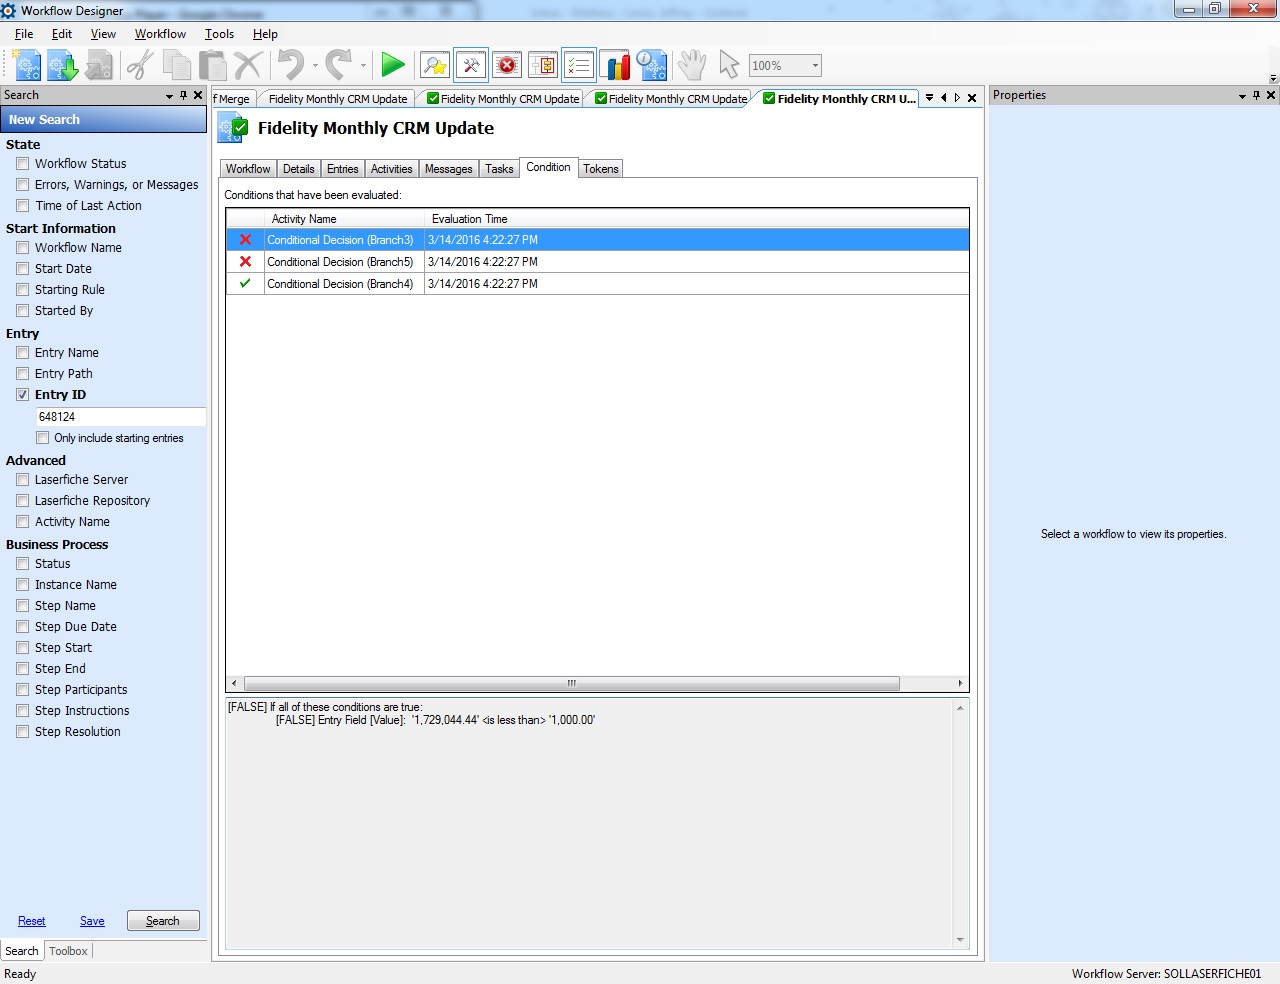Click the Copy icon in the toolbar

176,66
